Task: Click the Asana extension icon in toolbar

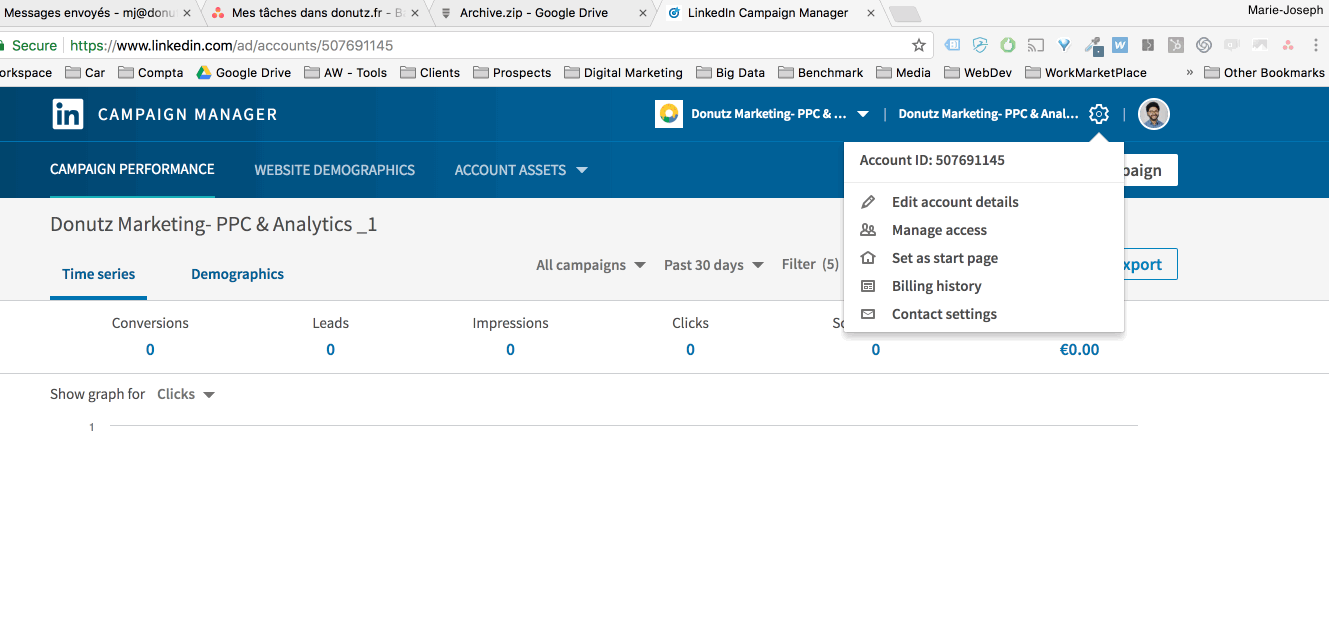Action: tap(1288, 45)
